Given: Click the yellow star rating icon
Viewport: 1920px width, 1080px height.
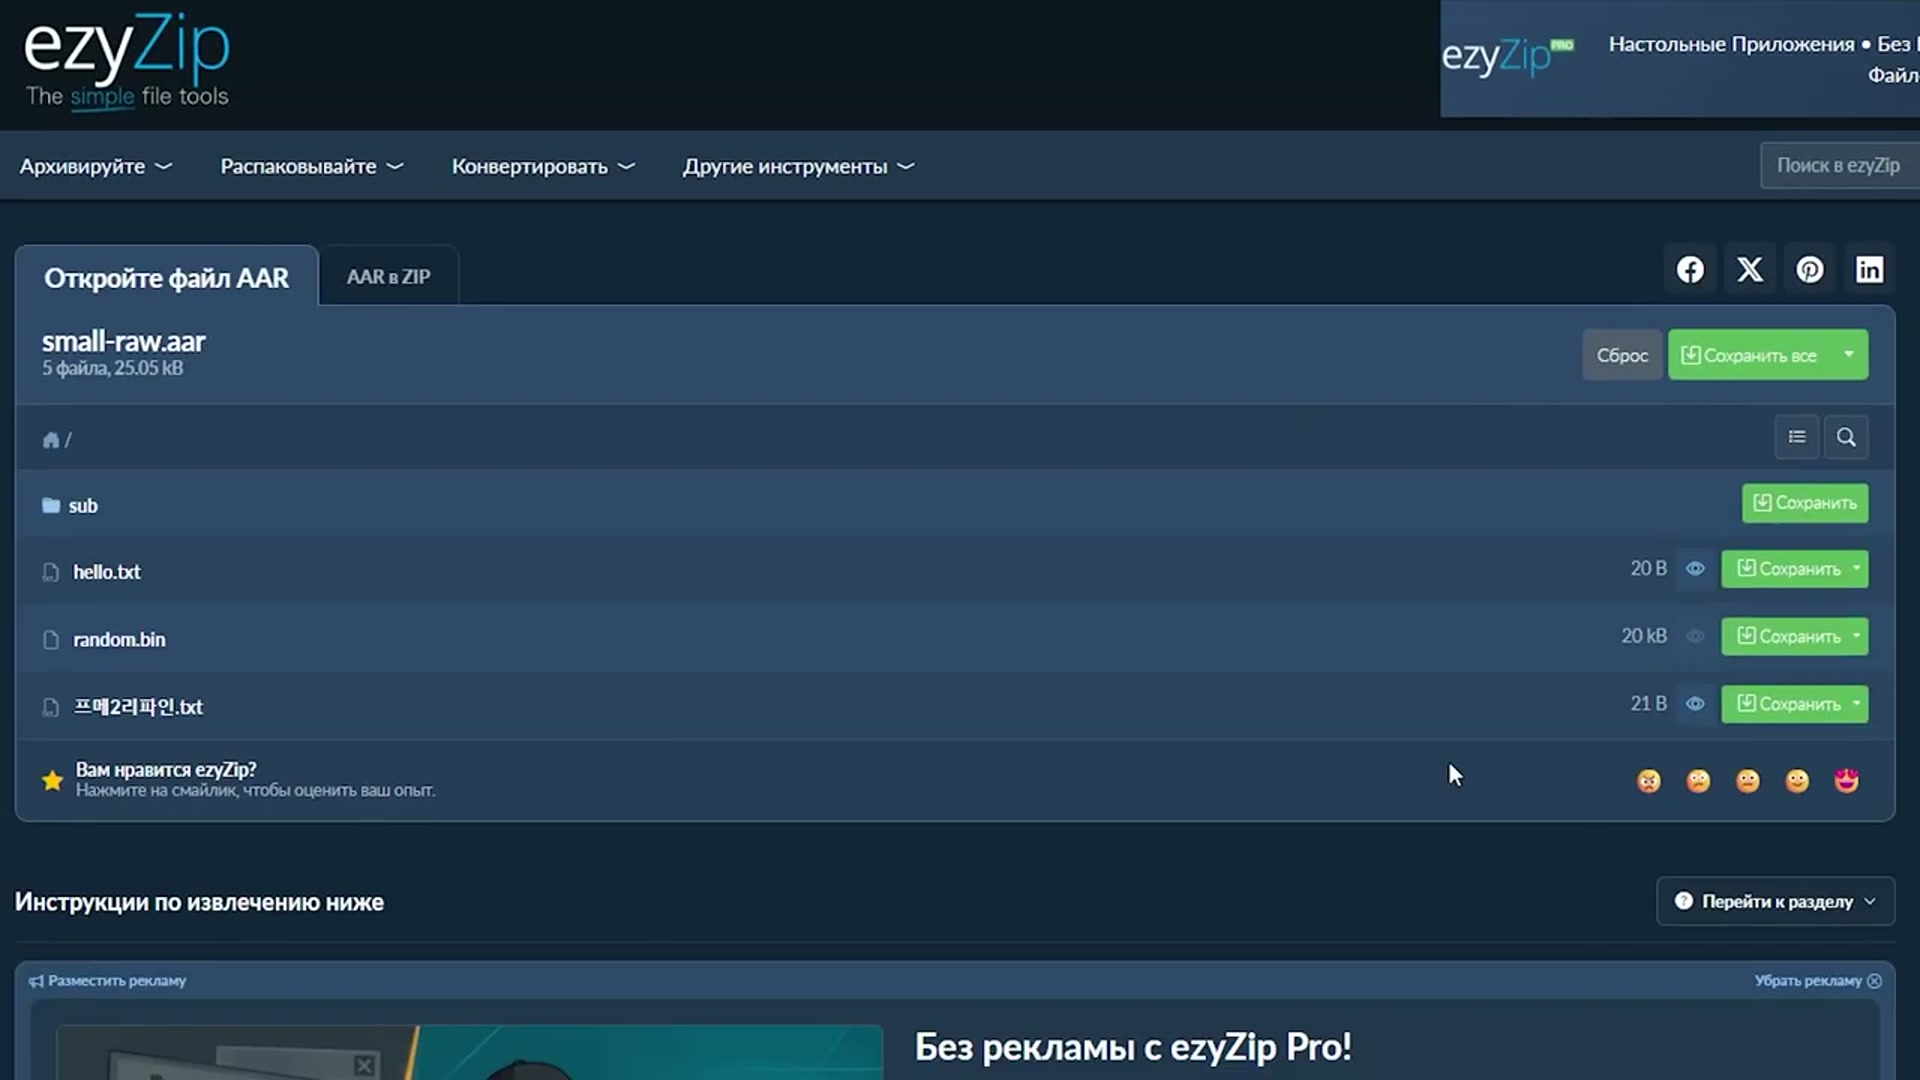Looking at the screenshot, I should (x=53, y=780).
